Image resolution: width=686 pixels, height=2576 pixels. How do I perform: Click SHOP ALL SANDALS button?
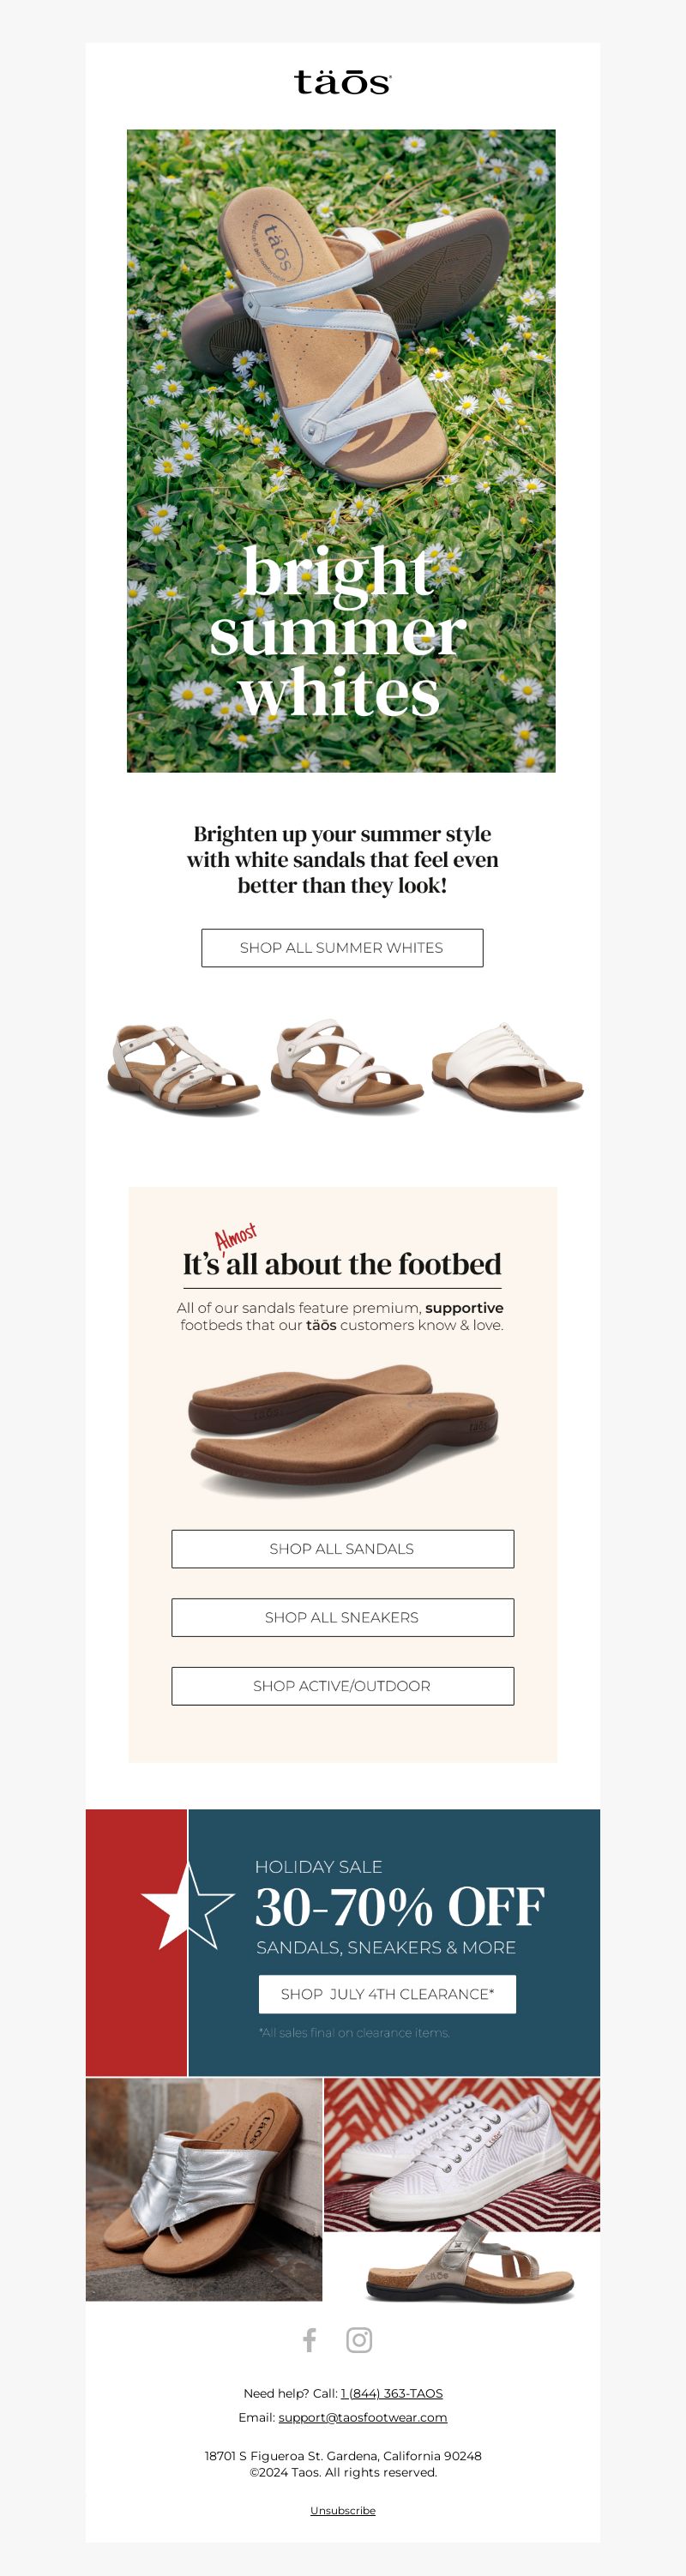coord(342,1548)
